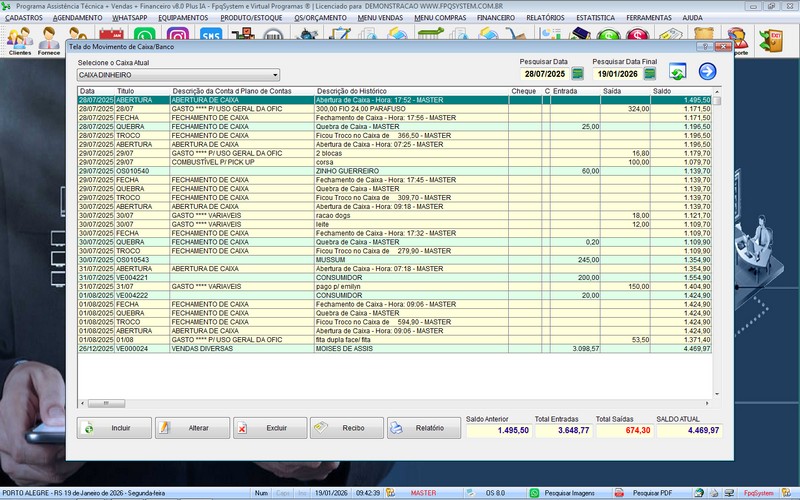Viewport: 800px width, 500px height.
Task: Click the Fornece suppliers toolbar icon
Action: (x=49, y=40)
